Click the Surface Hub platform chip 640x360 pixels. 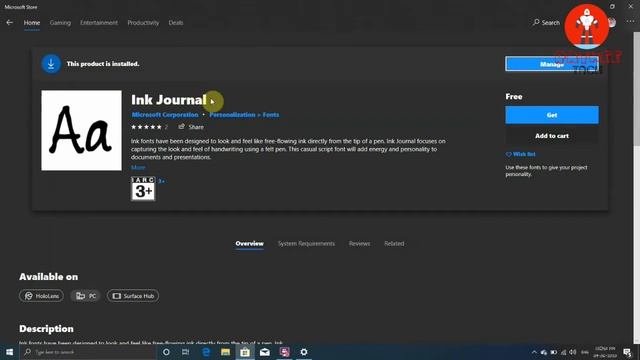coord(133,296)
